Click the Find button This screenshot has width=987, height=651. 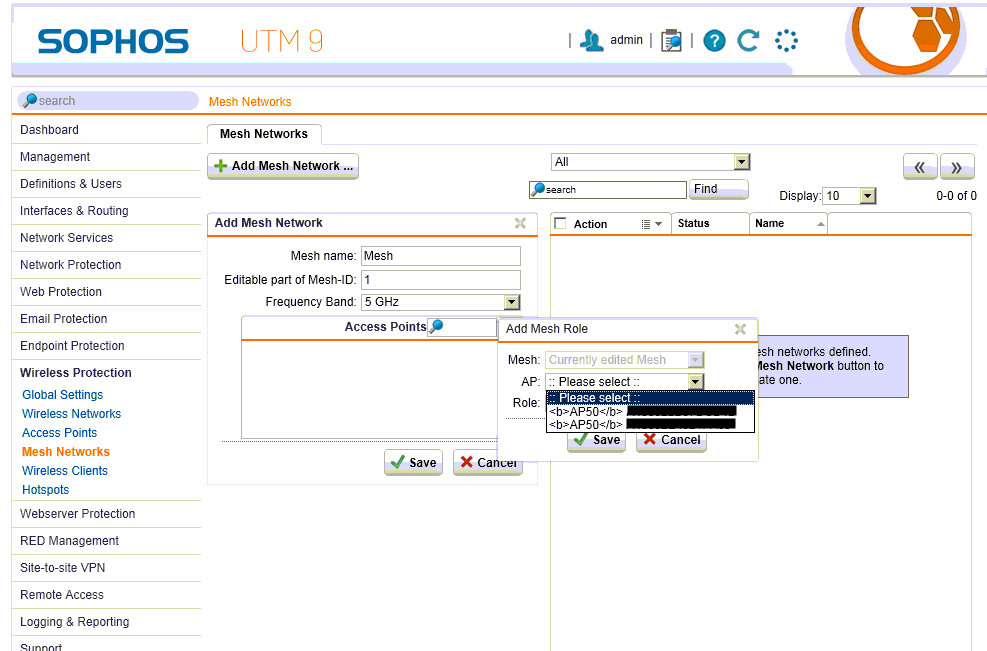(718, 189)
